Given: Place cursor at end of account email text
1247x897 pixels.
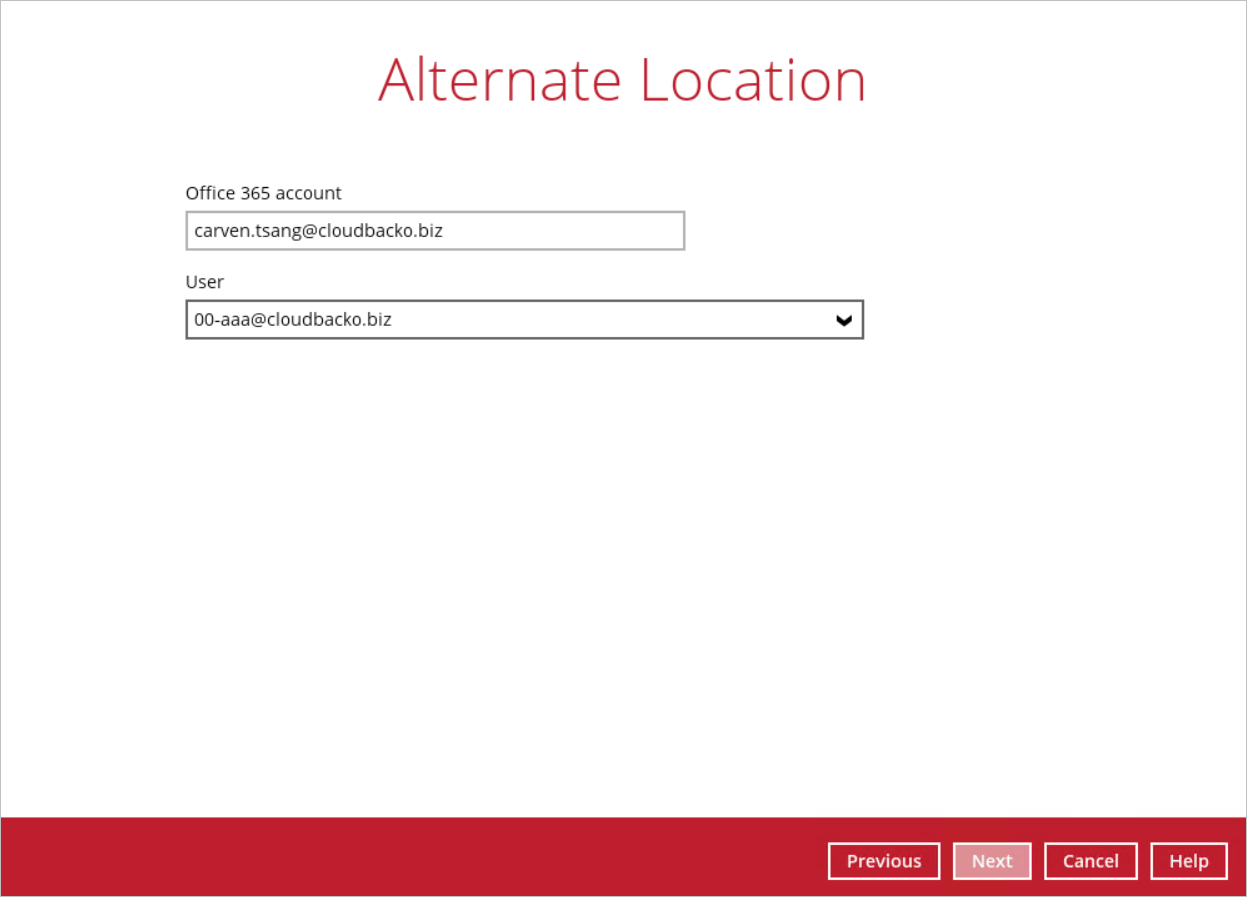Looking at the screenshot, I should [444, 231].
